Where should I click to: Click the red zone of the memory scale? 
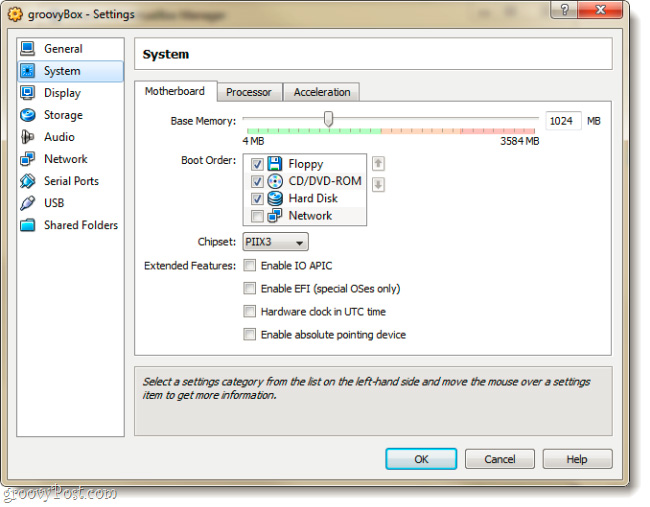pos(497,131)
